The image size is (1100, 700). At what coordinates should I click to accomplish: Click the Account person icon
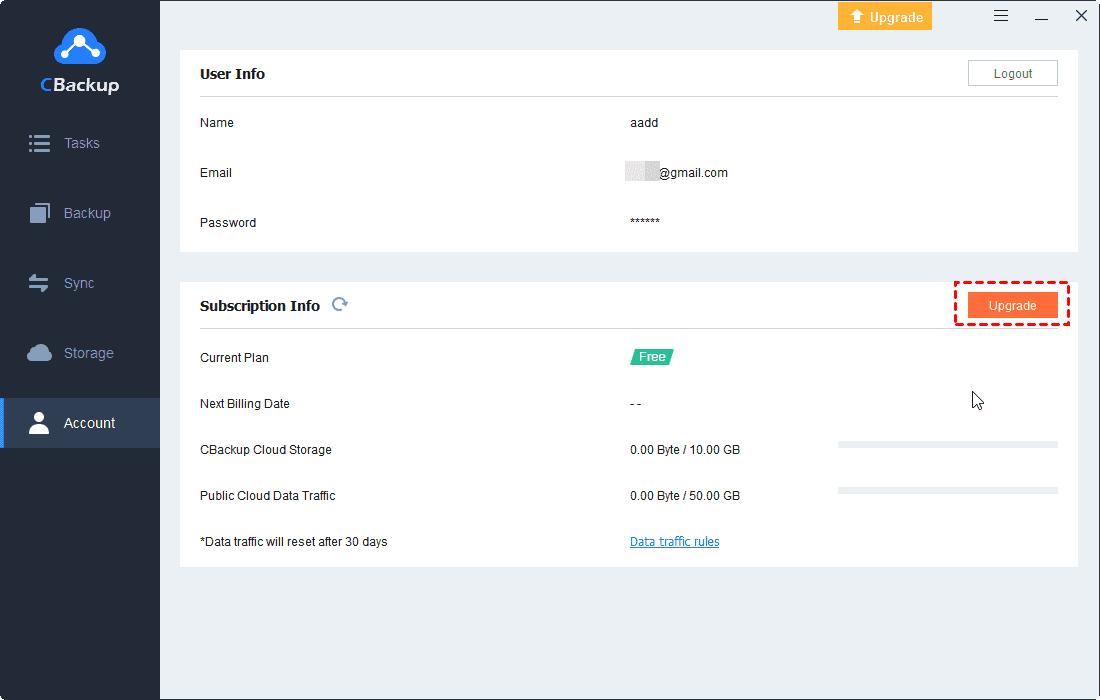39,423
